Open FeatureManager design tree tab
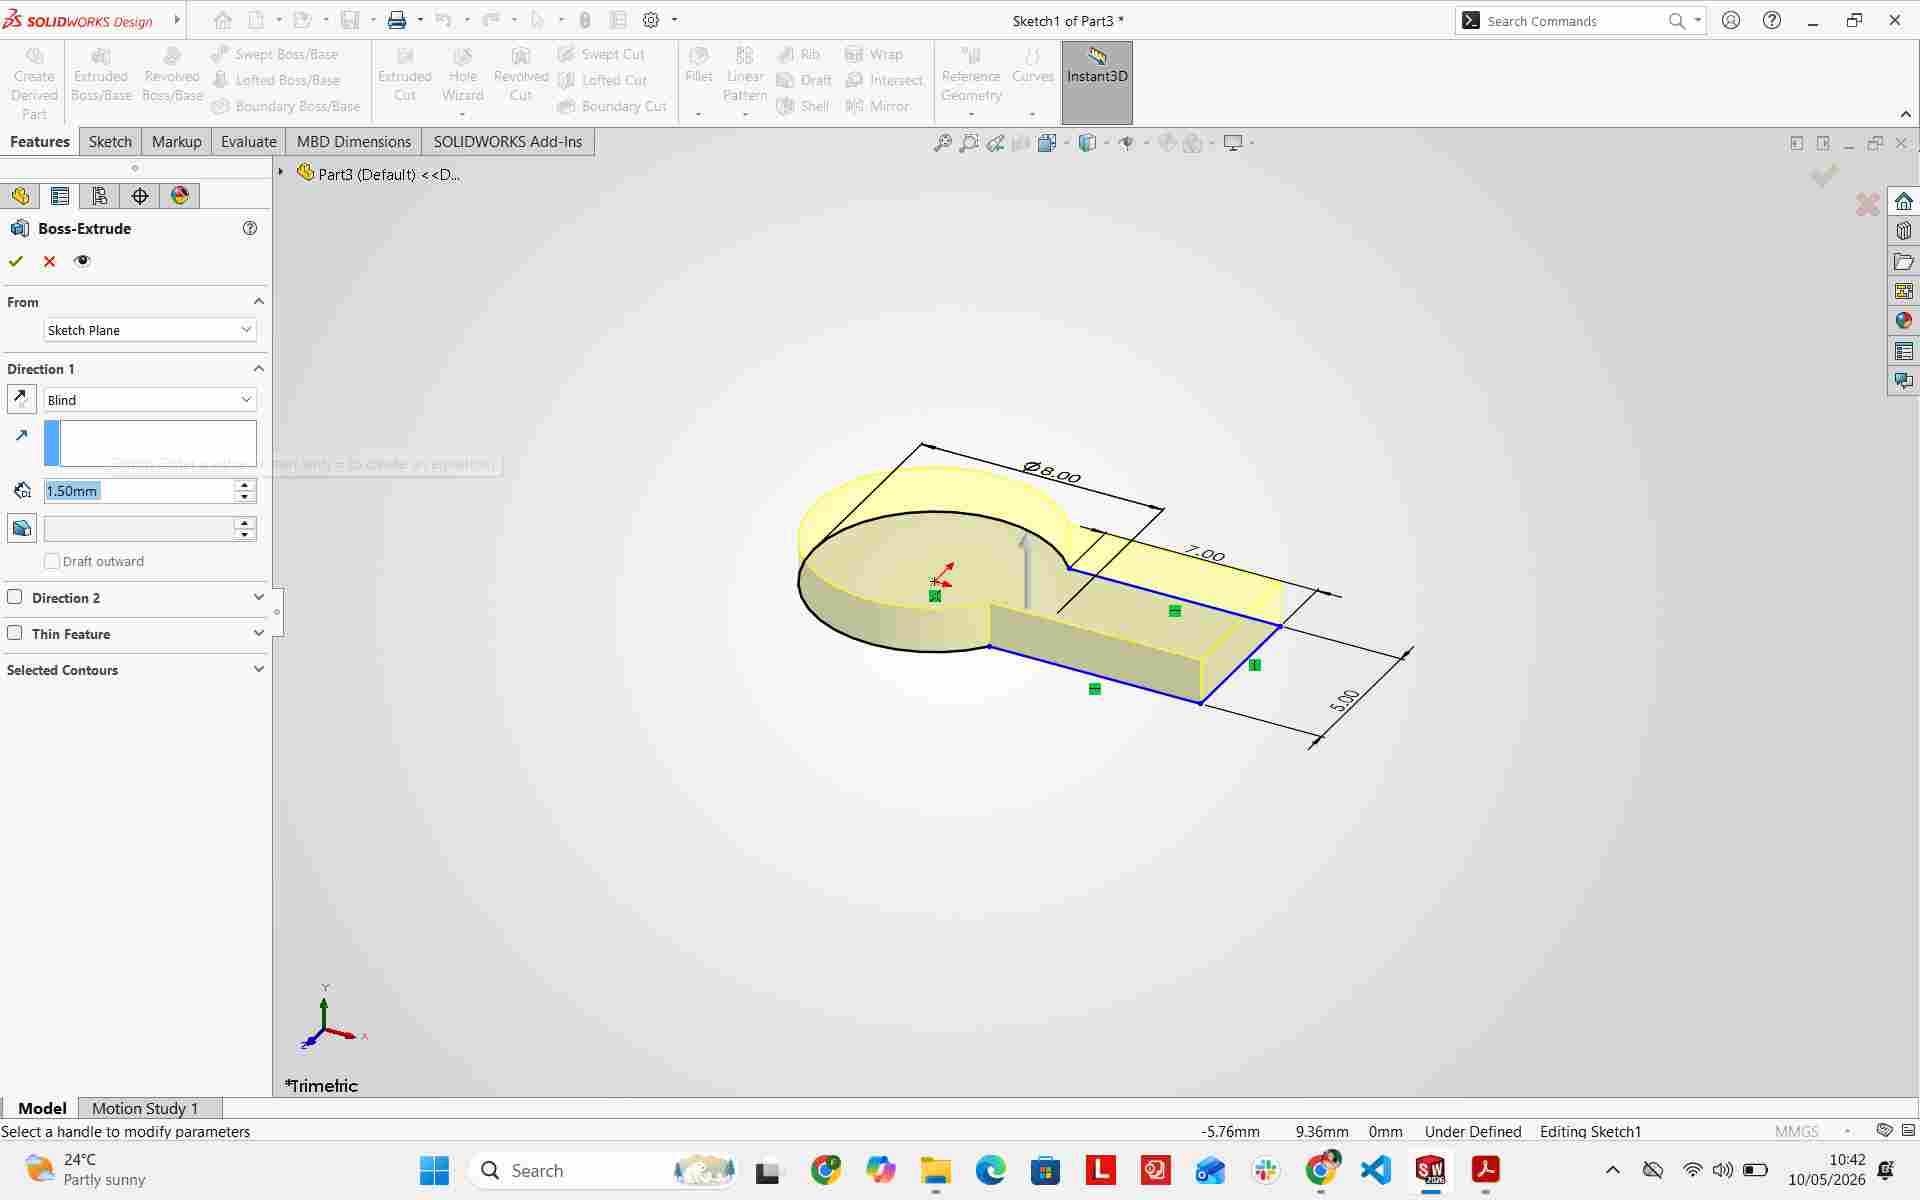 tap(20, 196)
